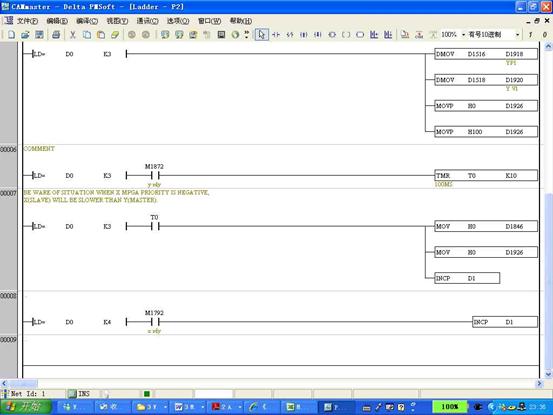
Task: Click the Save toolbar icon
Action: [x=39, y=35]
